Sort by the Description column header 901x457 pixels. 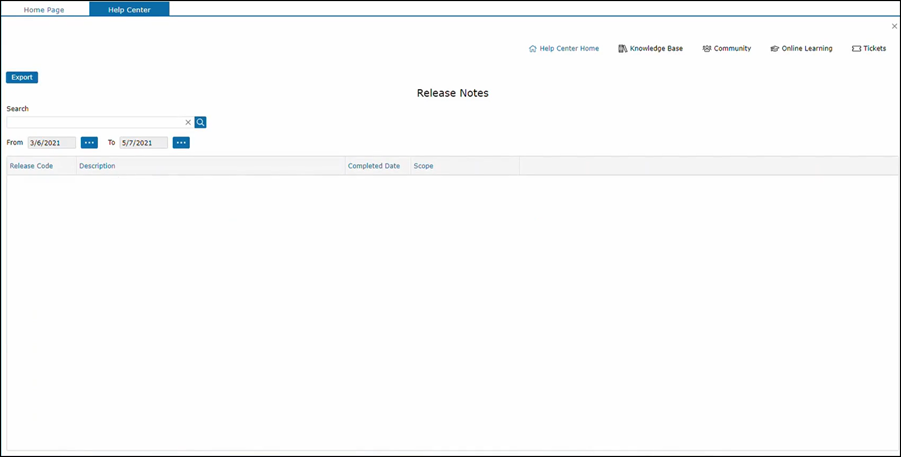[97, 166]
